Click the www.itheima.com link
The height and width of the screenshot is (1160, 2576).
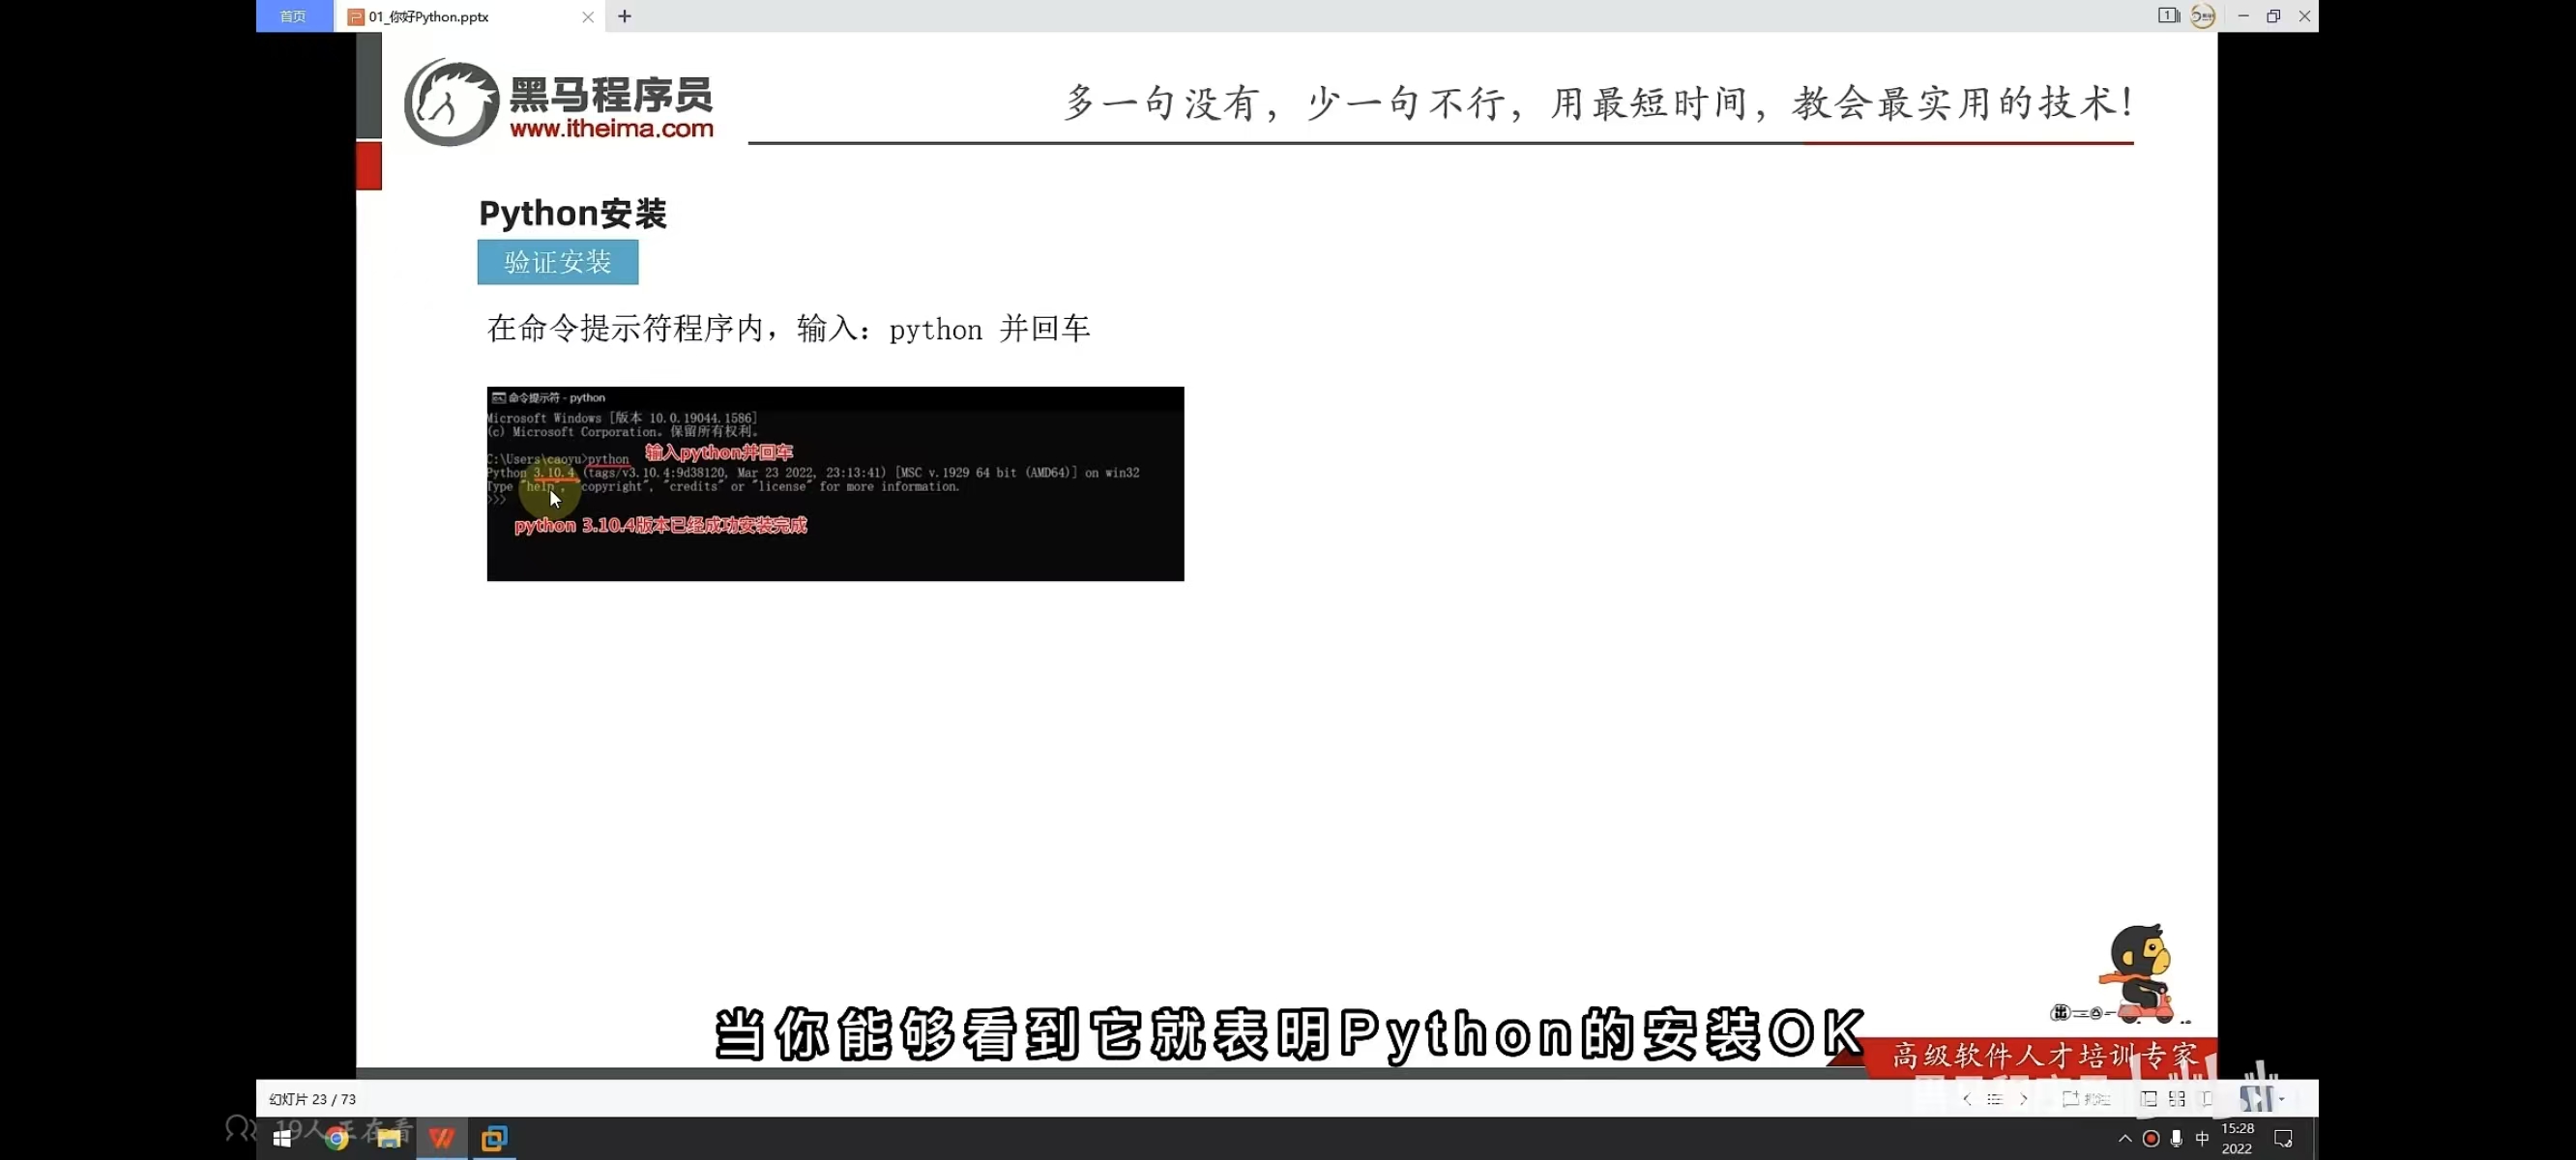tap(611, 128)
